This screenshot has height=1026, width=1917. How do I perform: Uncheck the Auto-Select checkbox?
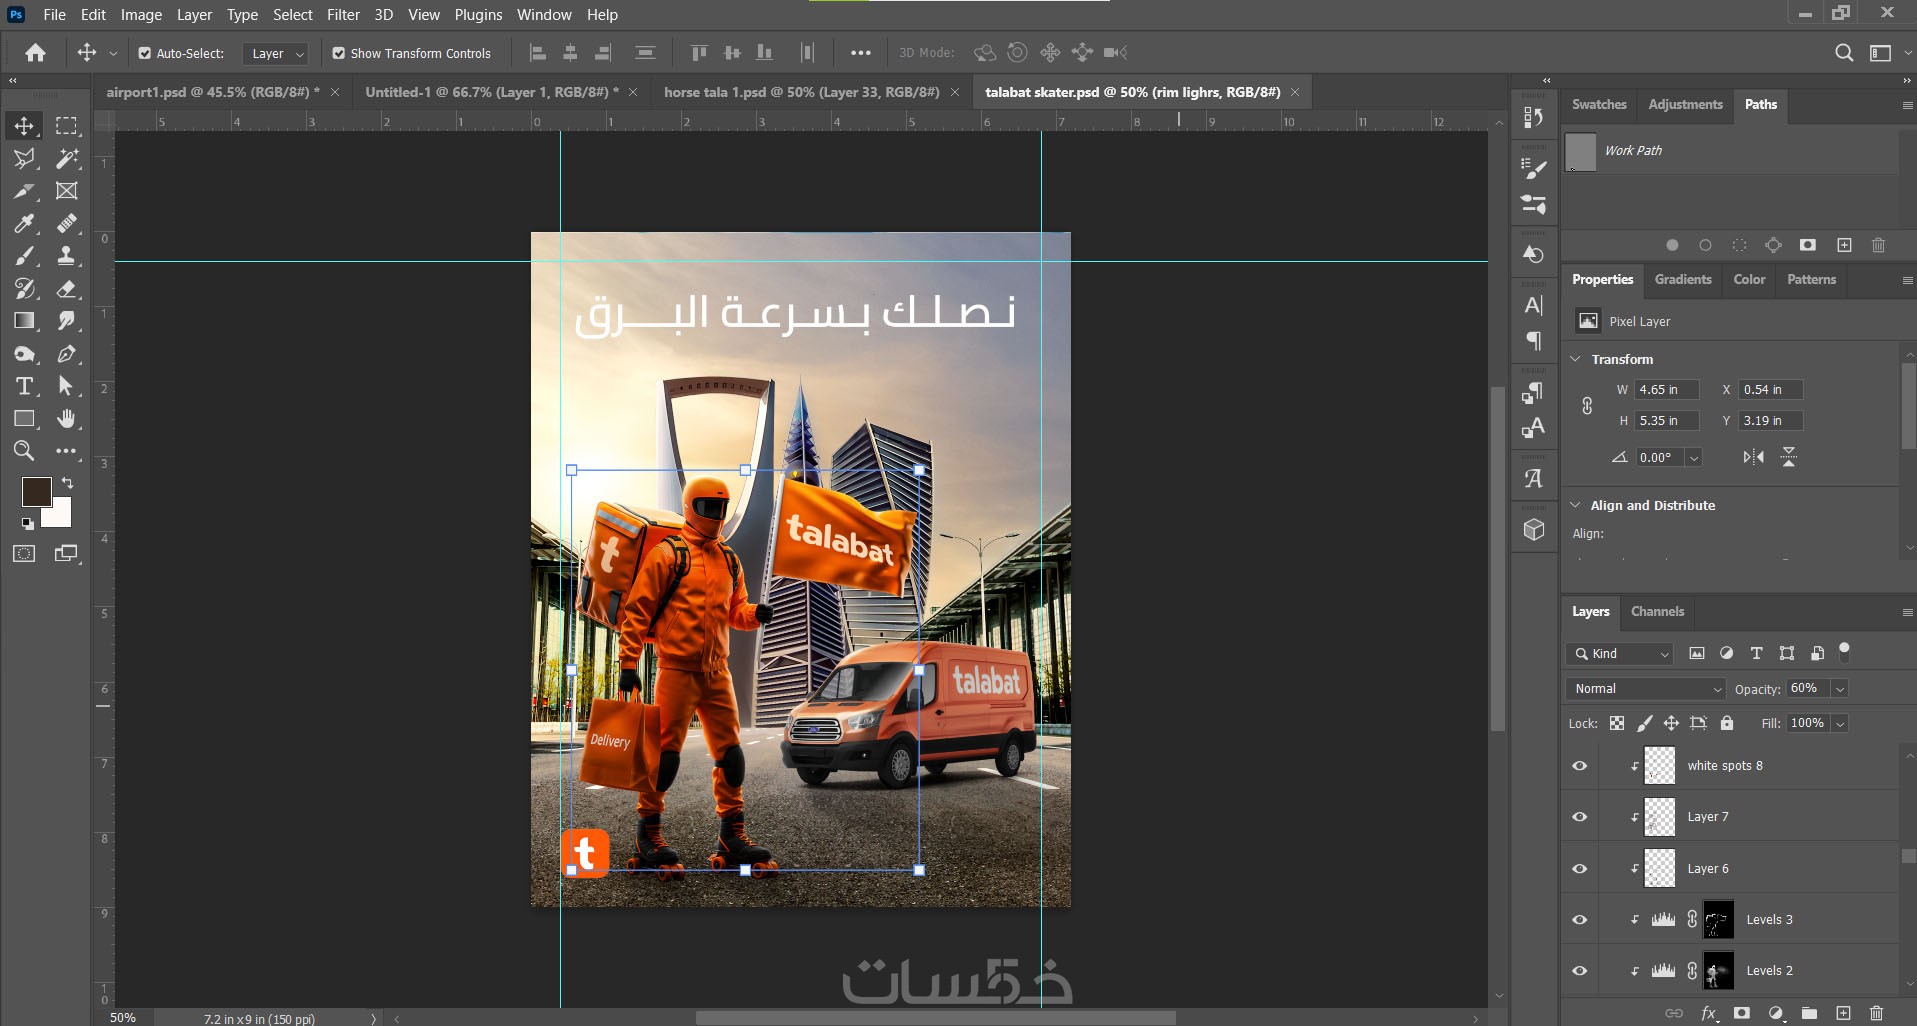(x=145, y=53)
